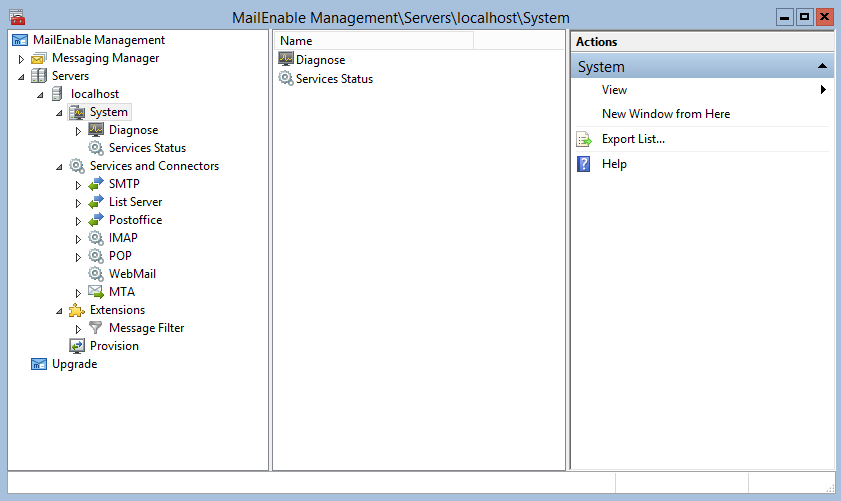Click the Name column header
Screen dimensions: 841x501
374,41
